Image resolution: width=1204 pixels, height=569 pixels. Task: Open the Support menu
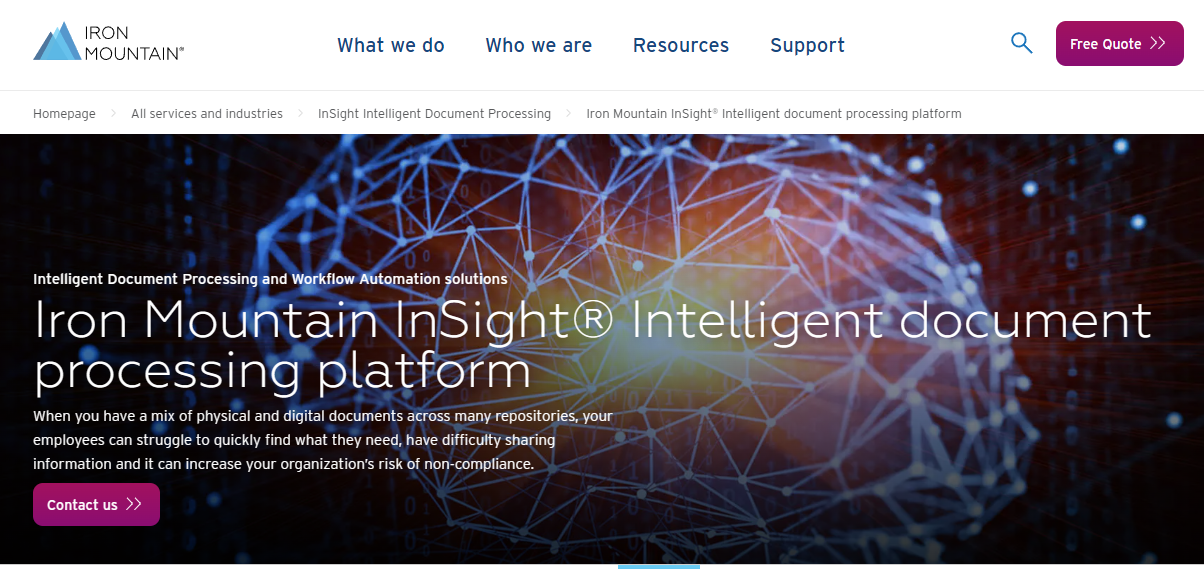(x=807, y=45)
